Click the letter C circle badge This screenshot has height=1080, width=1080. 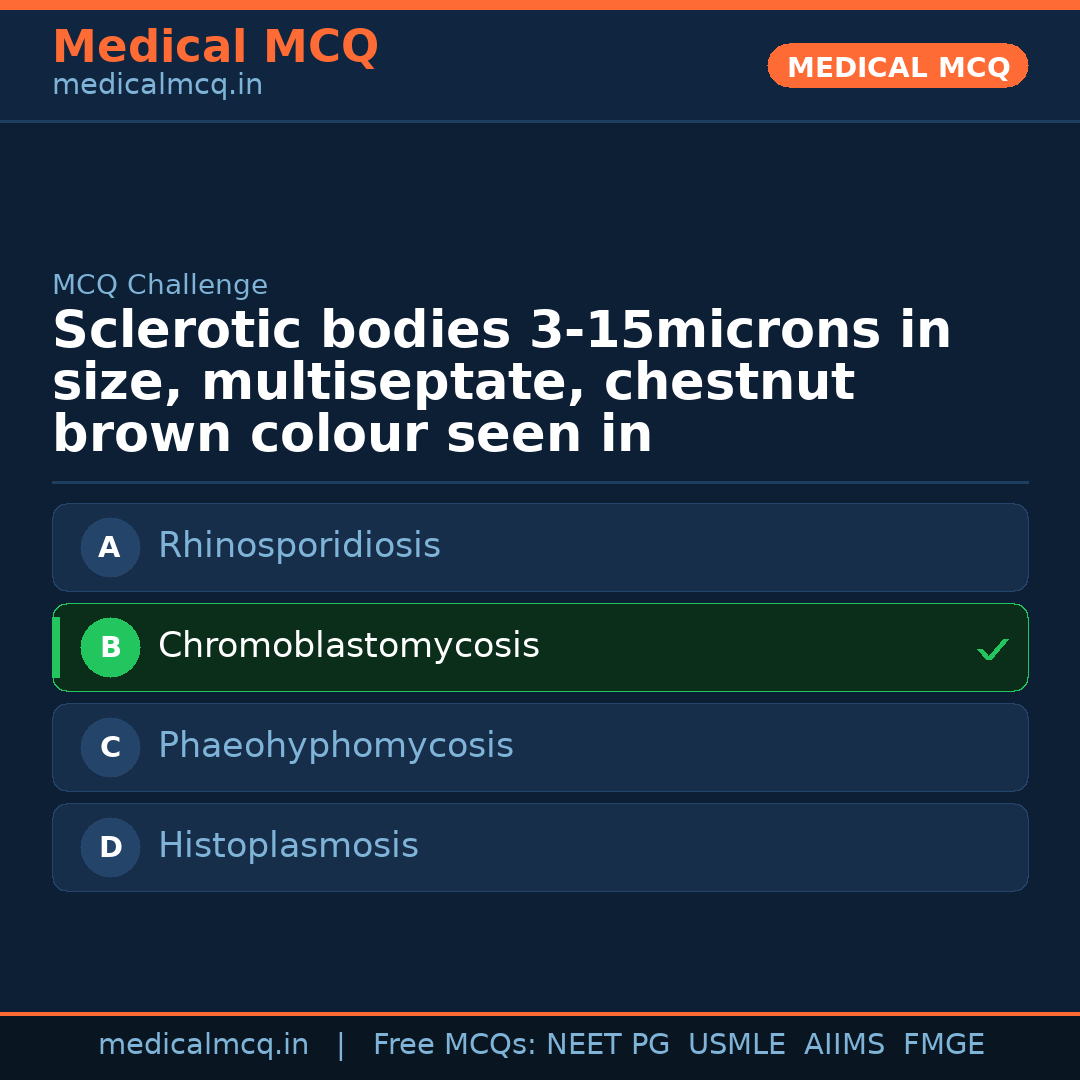pyautogui.click(x=110, y=747)
